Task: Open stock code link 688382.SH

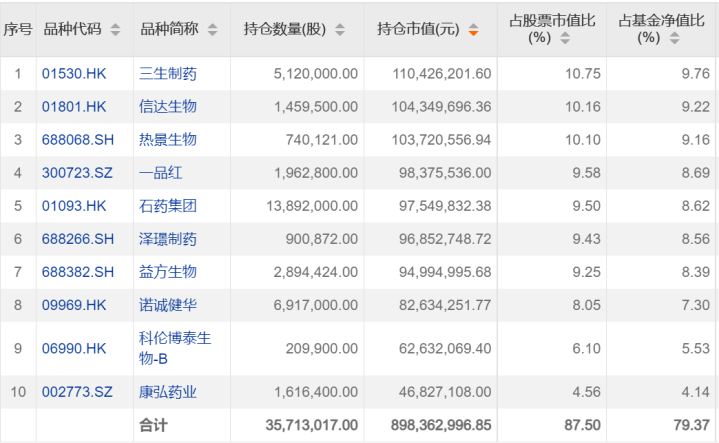Action: pos(78,272)
